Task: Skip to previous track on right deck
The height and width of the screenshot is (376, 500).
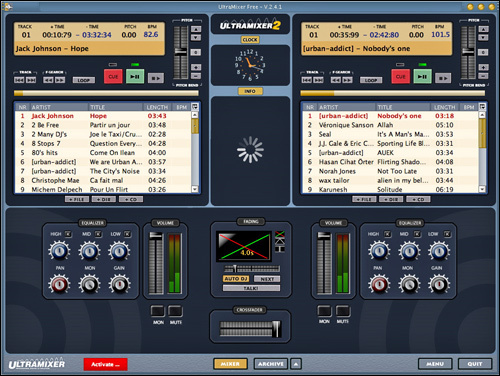Action: [306, 80]
